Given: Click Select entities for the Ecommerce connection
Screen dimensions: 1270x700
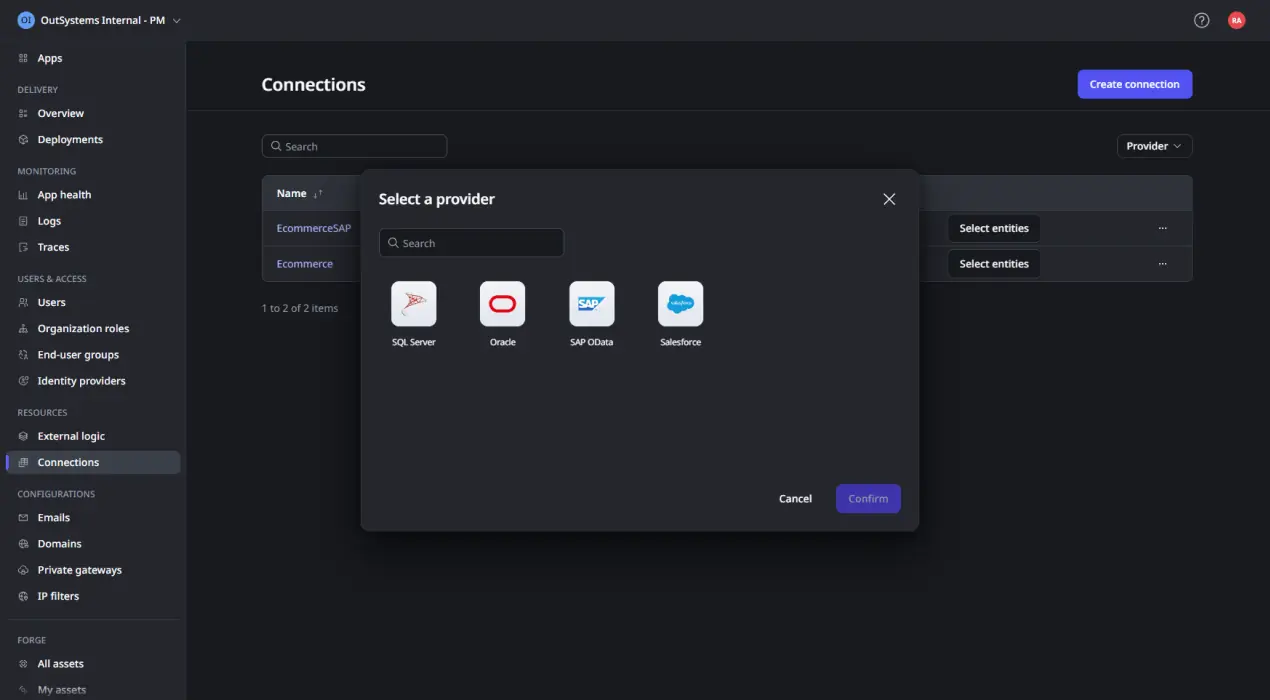Looking at the screenshot, I should coord(993,263).
